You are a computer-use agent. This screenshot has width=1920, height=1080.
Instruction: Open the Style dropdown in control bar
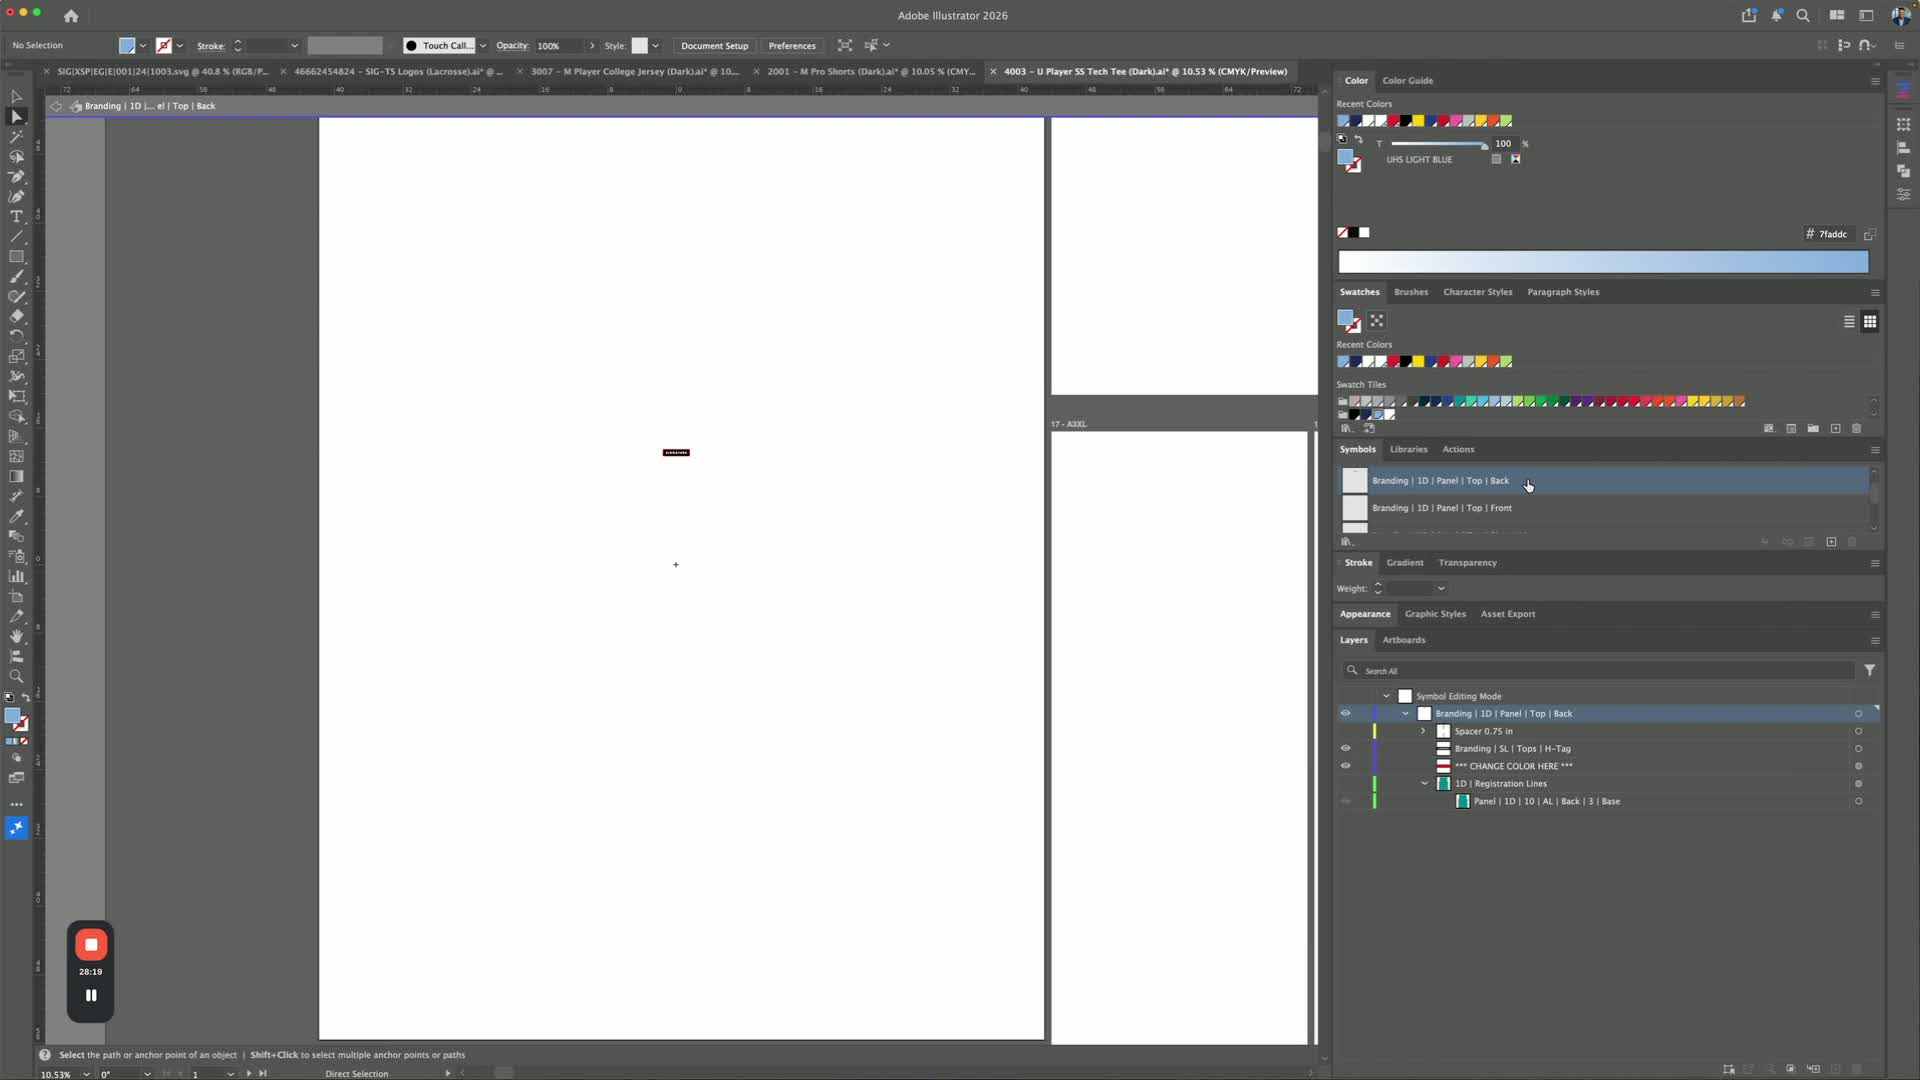(655, 46)
